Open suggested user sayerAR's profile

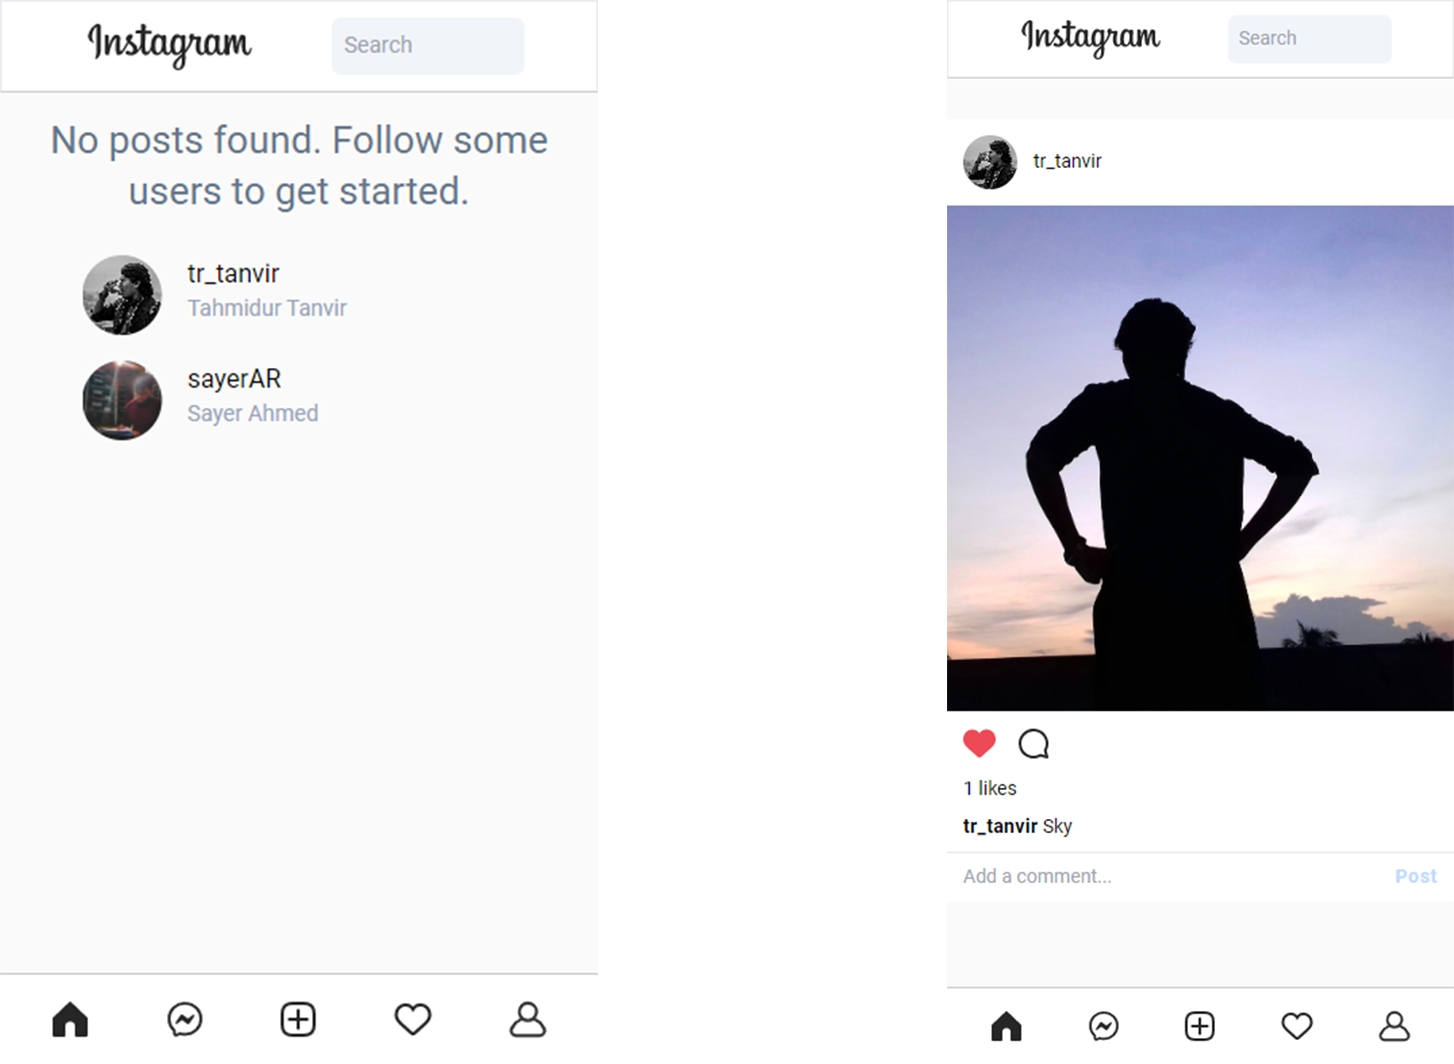pyautogui.click(x=234, y=379)
